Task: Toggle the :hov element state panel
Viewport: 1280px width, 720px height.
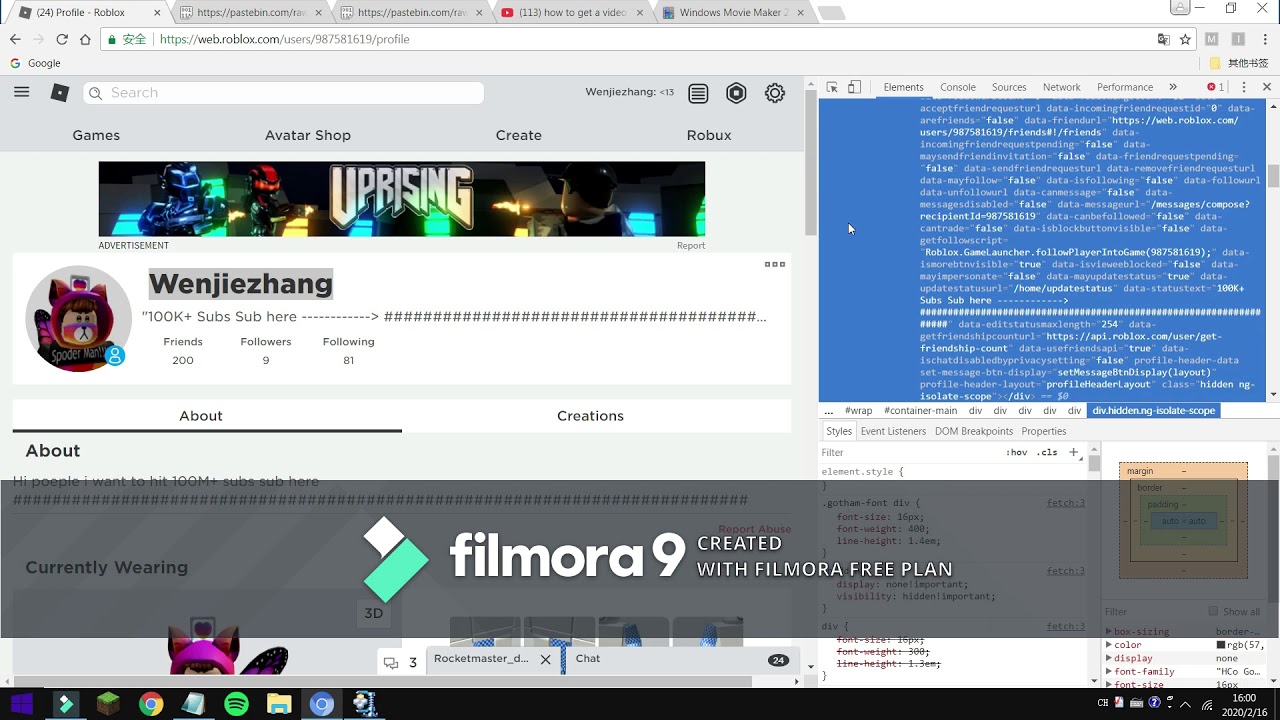Action: coord(1017,452)
